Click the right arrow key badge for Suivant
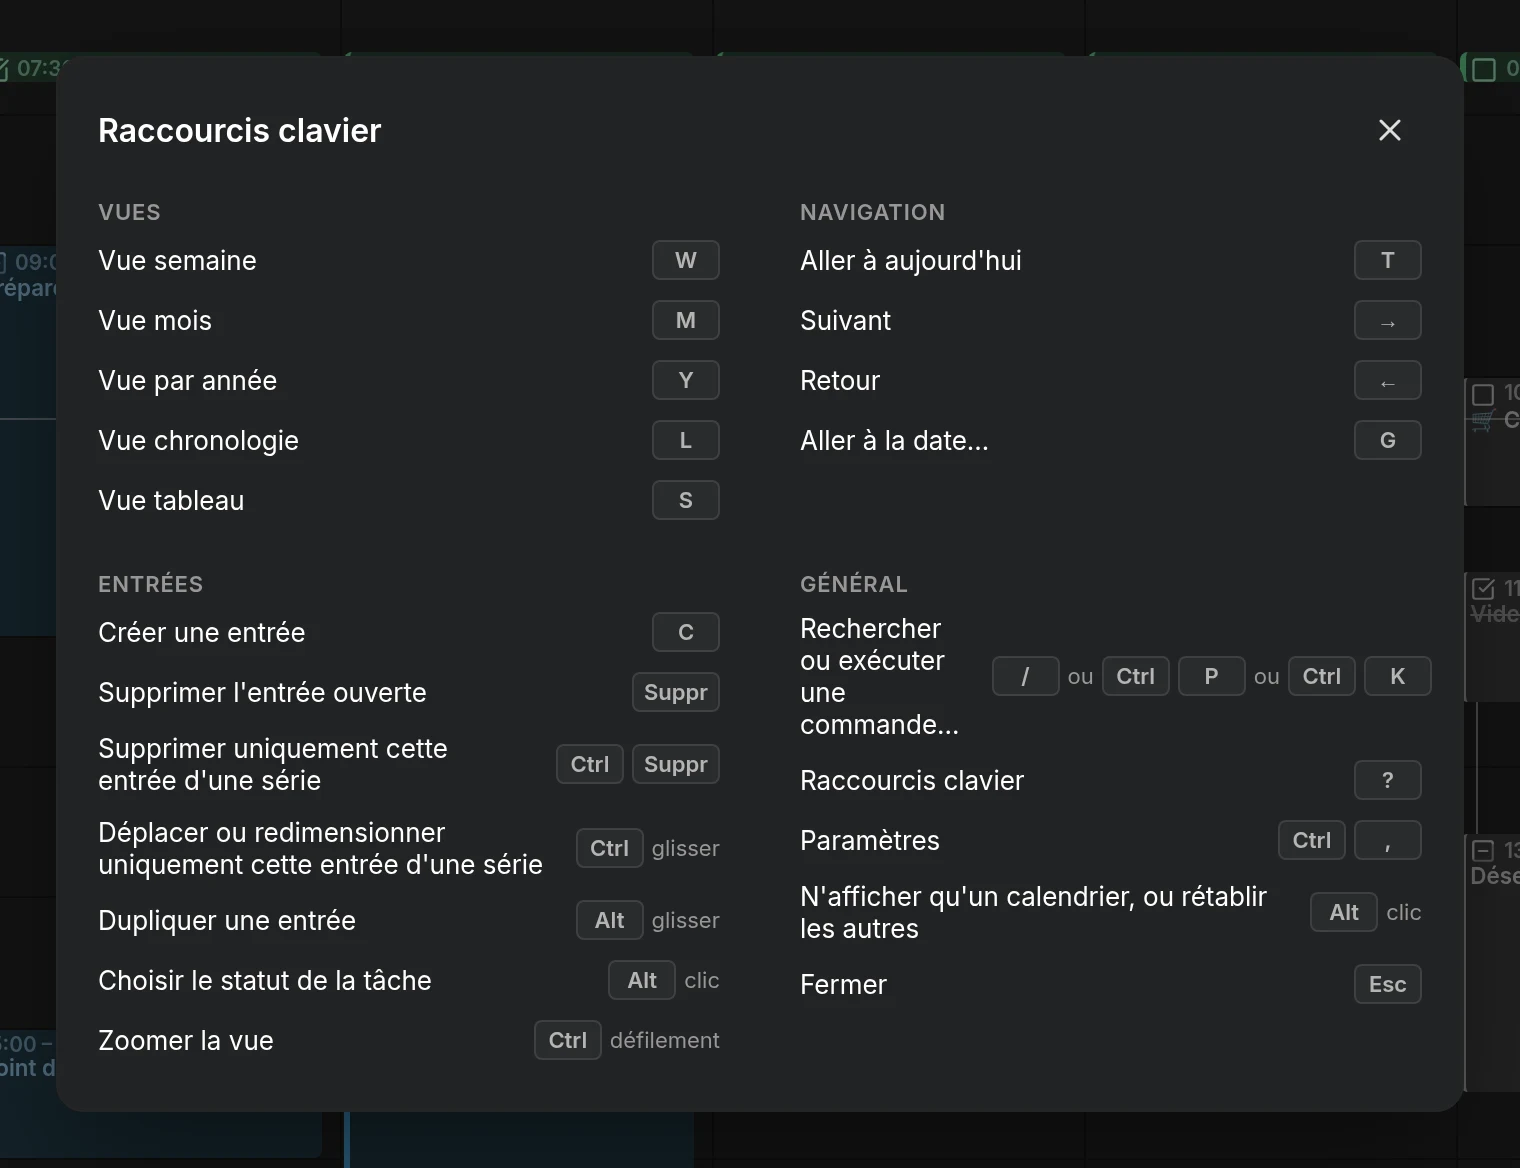Image resolution: width=1520 pixels, height=1168 pixels. (x=1387, y=320)
